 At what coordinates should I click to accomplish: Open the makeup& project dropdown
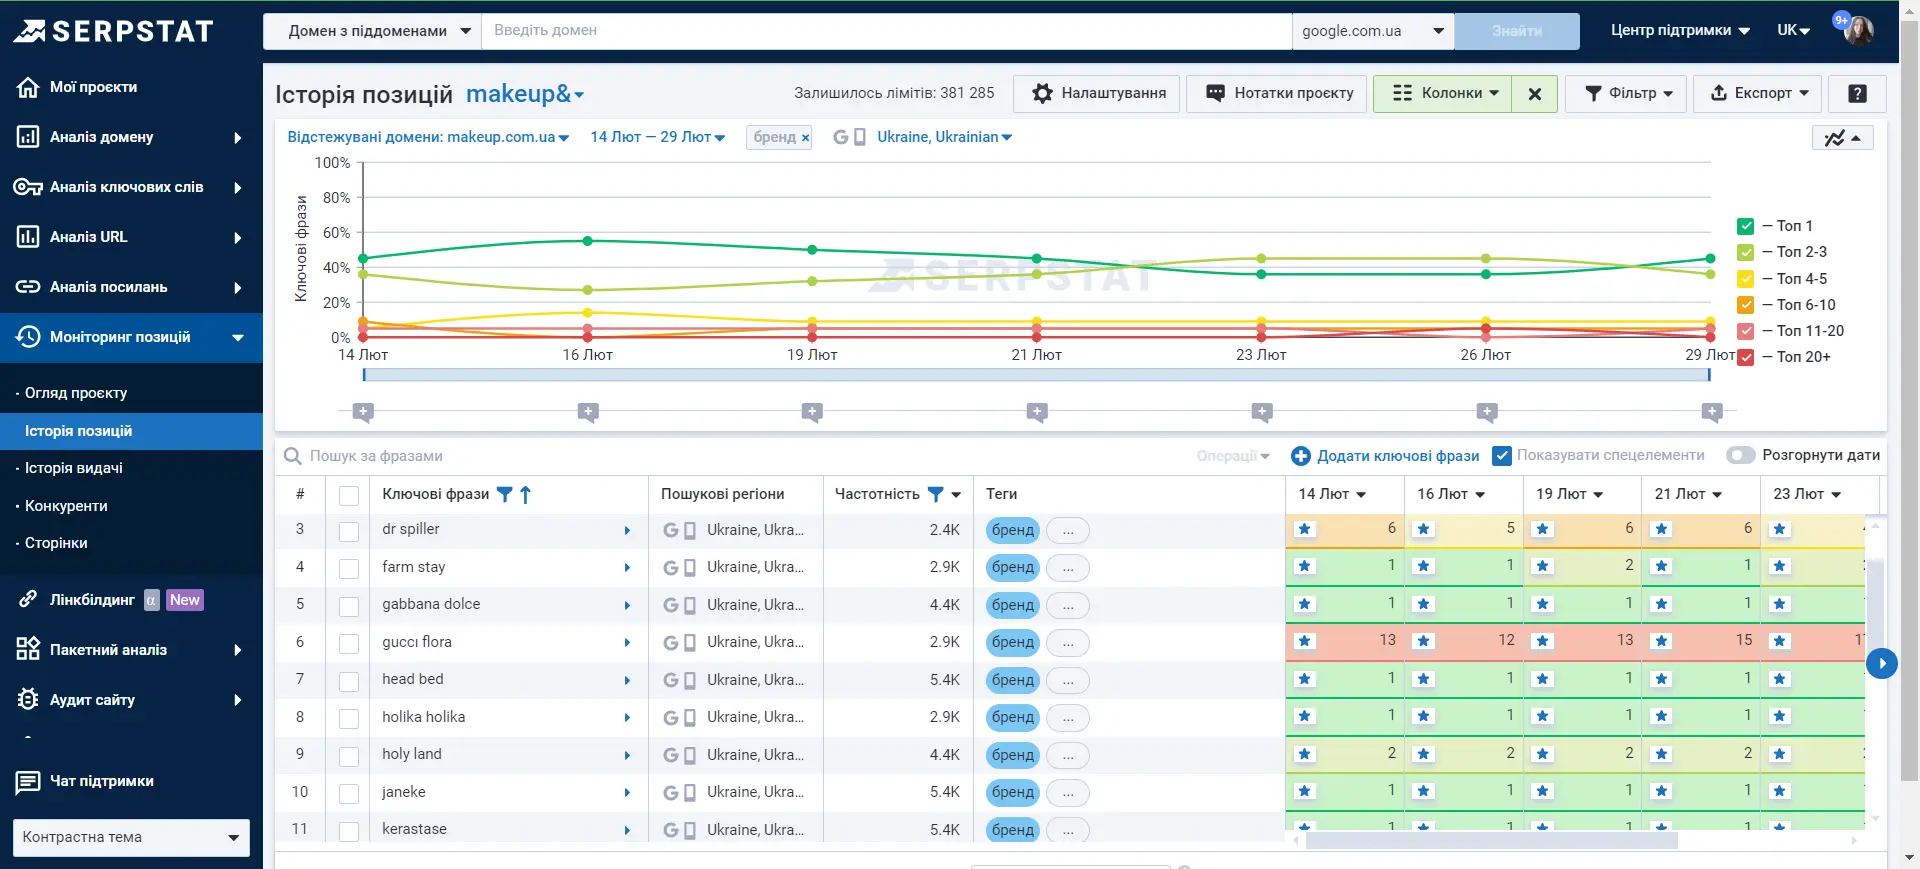click(x=525, y=94)
